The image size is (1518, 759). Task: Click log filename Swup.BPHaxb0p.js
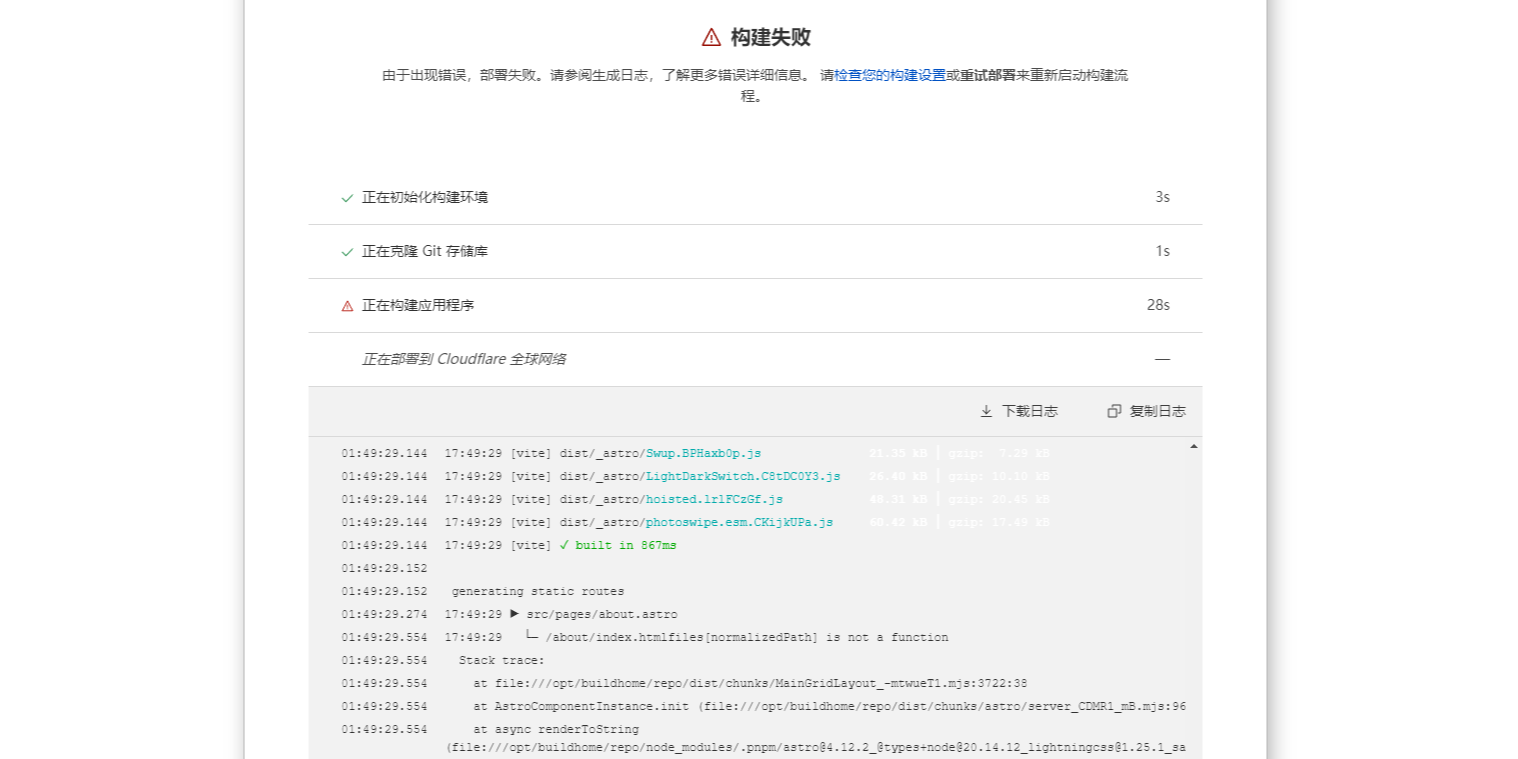pos(703,453)
